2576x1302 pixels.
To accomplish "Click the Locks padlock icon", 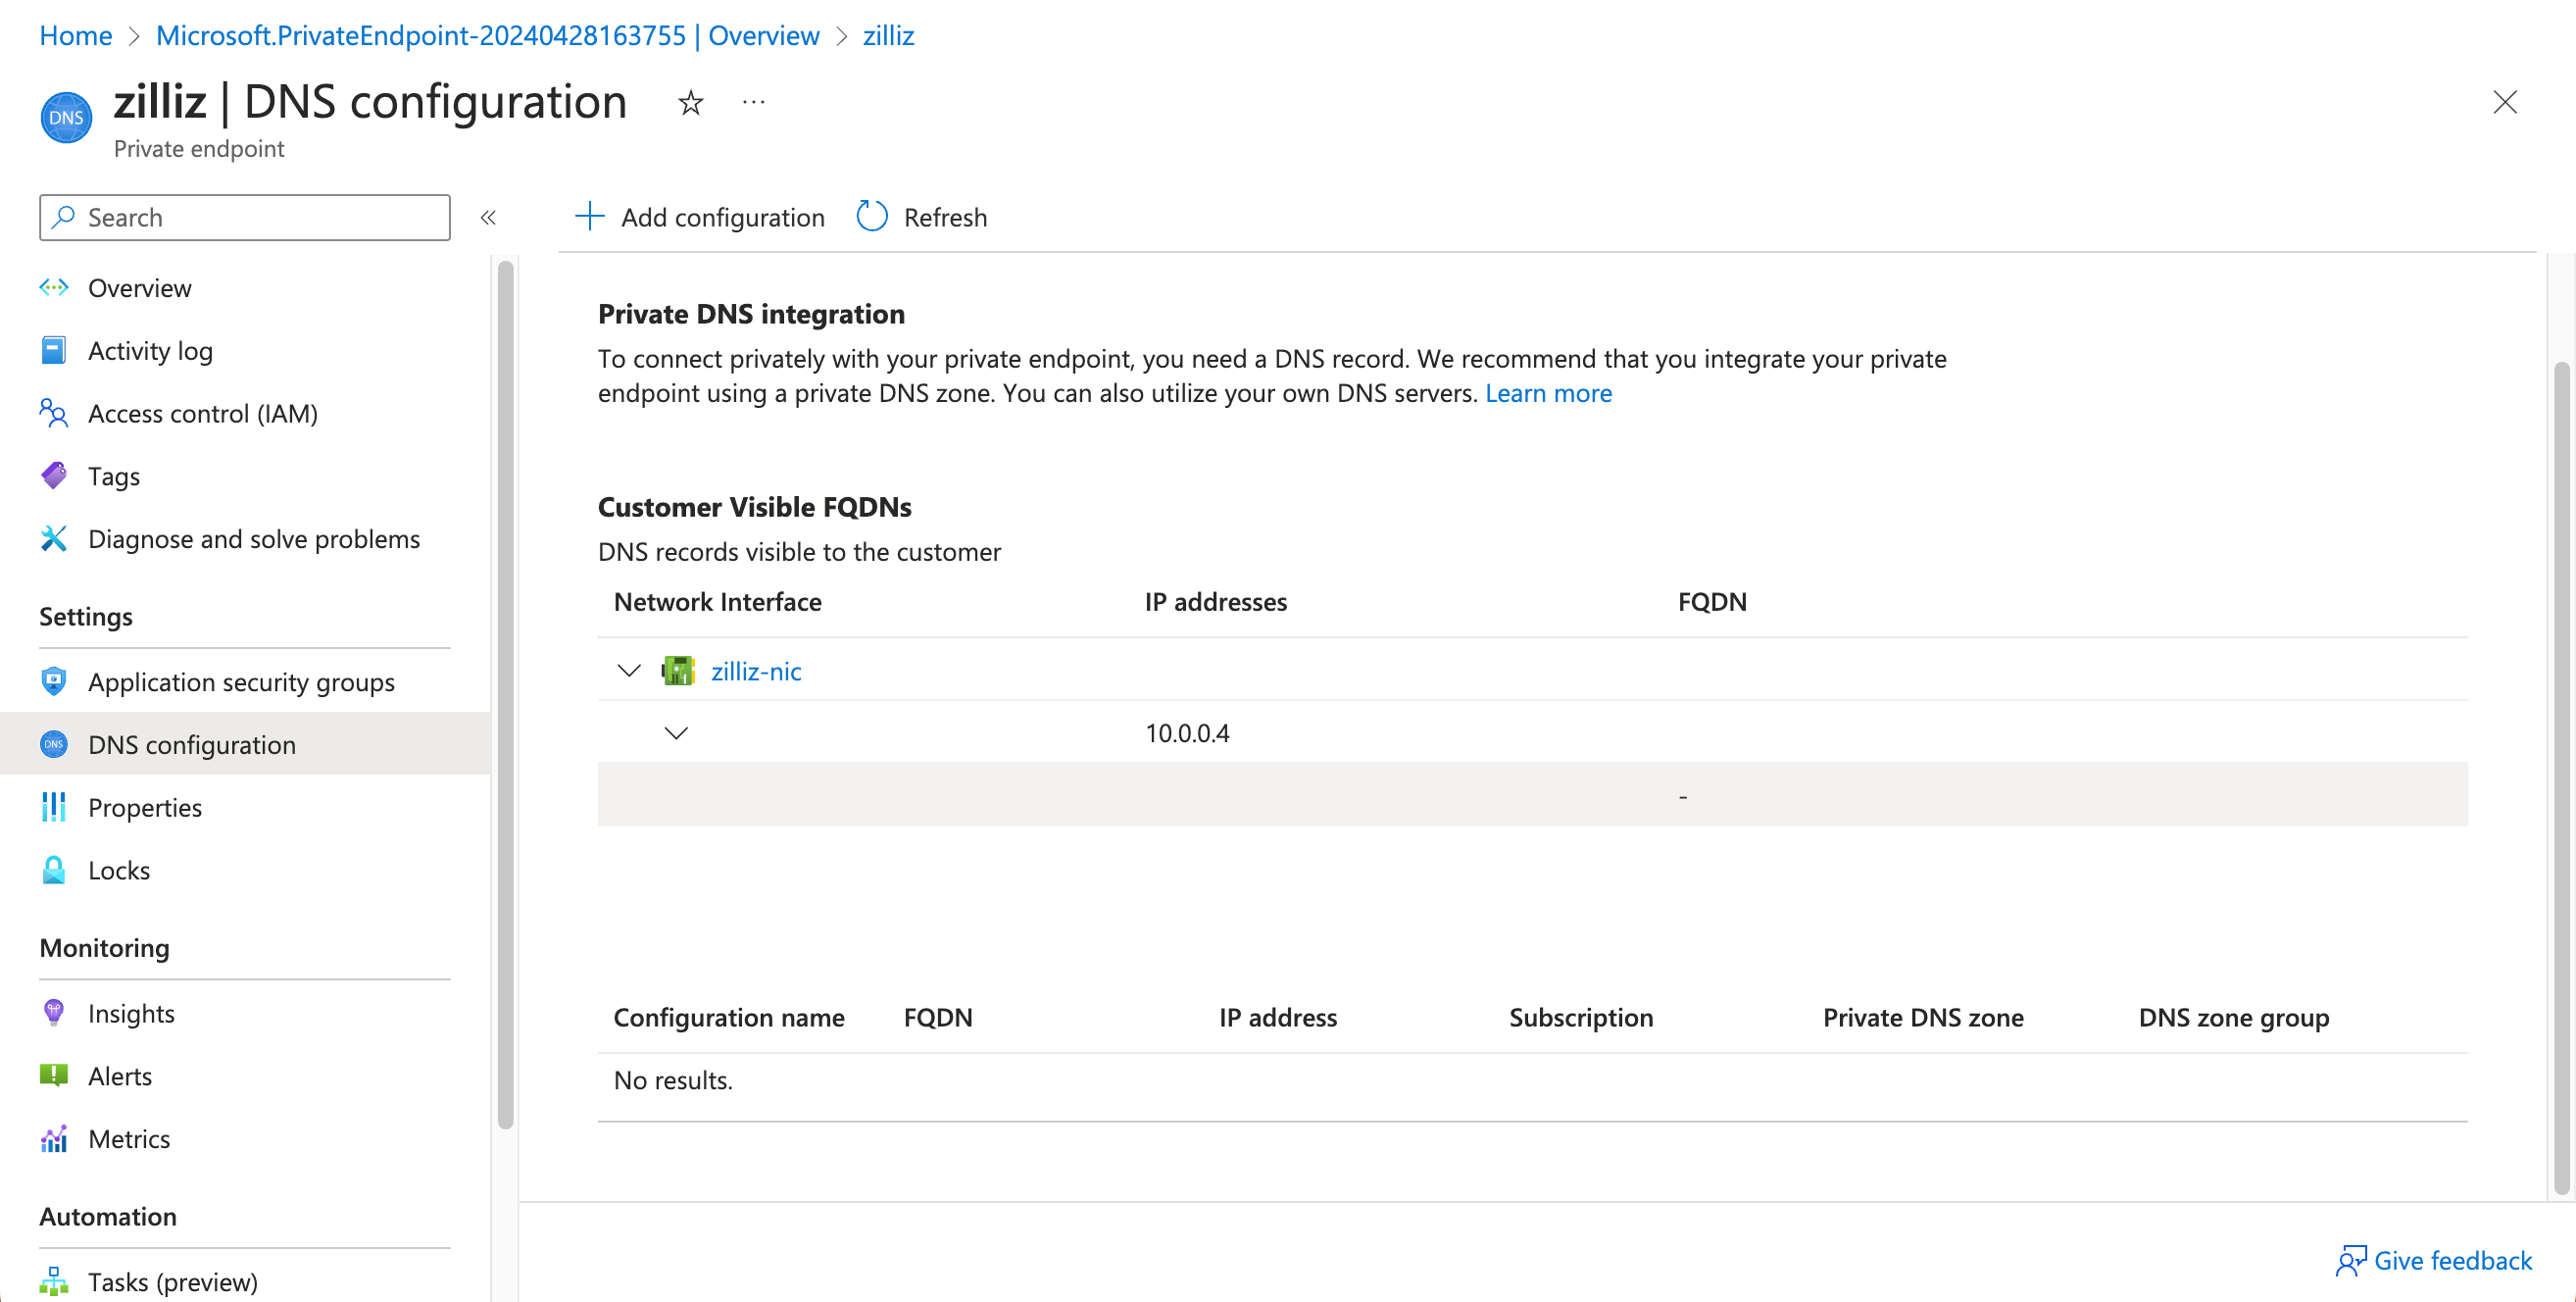I will 54,870.
